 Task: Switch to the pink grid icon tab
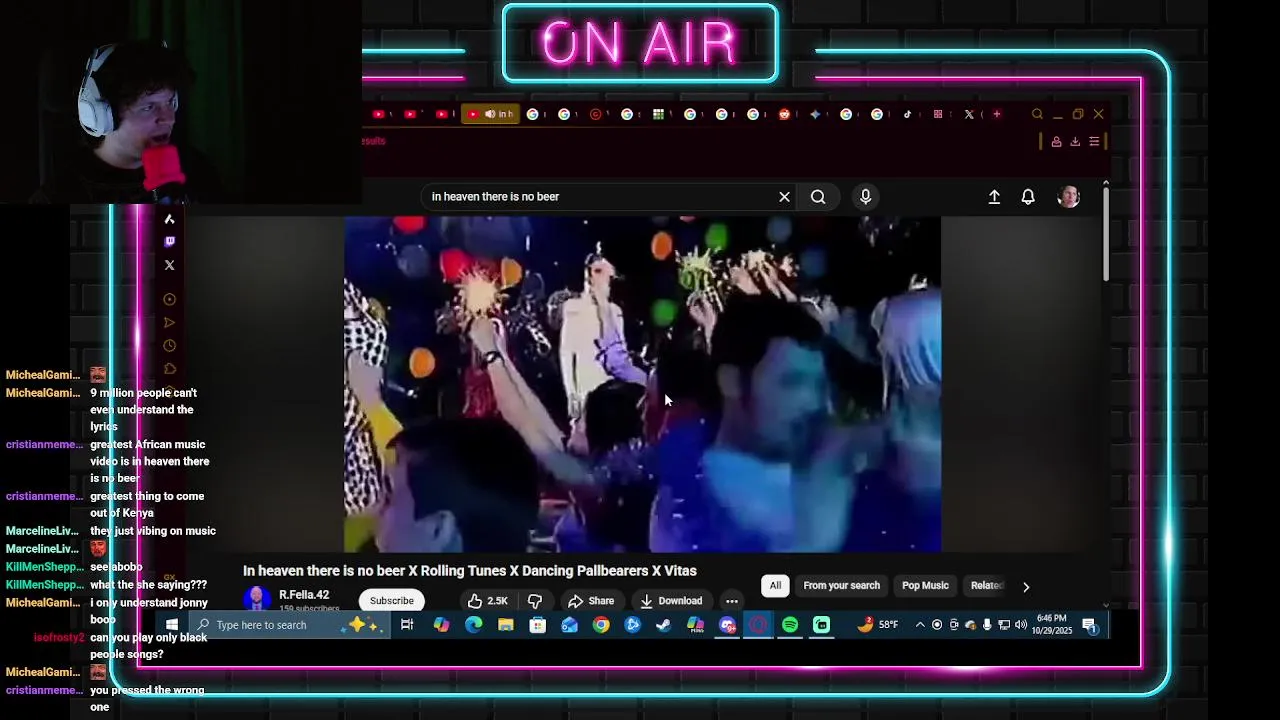click(x=938, y=114)
